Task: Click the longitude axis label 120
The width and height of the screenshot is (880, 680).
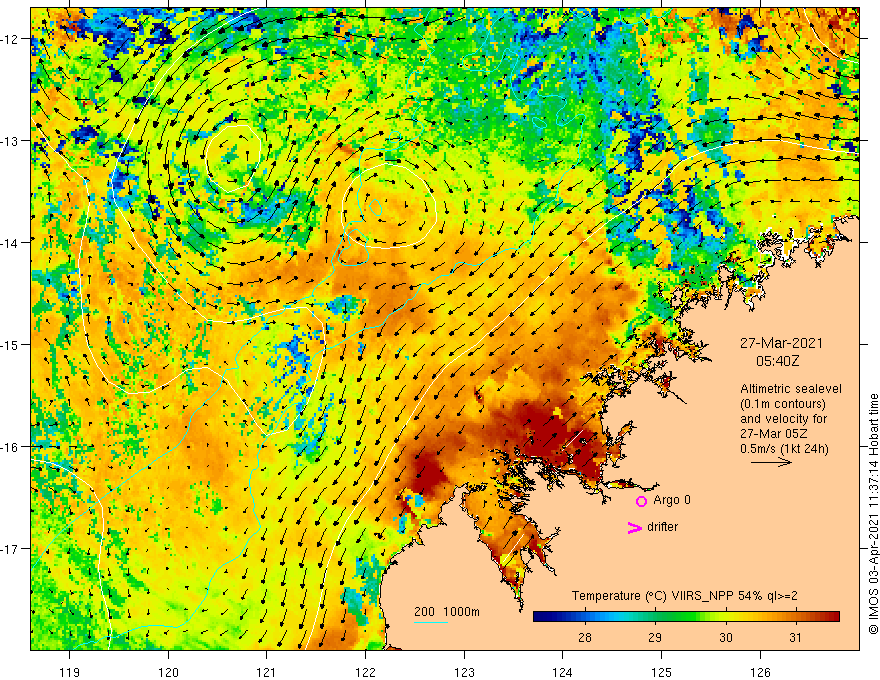Action: pyautogui.click(x=168, y=672)
